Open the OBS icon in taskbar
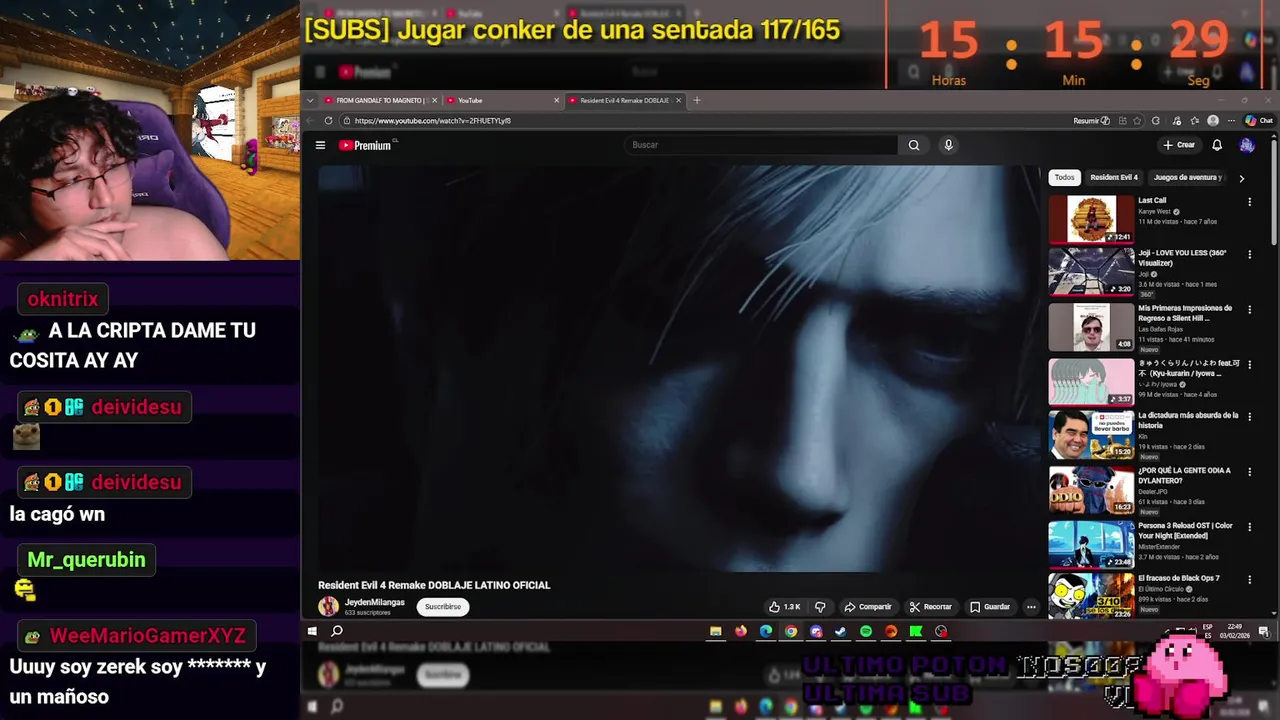Image resolution: width=1280 pixels, height=720 pixels. 941,631
